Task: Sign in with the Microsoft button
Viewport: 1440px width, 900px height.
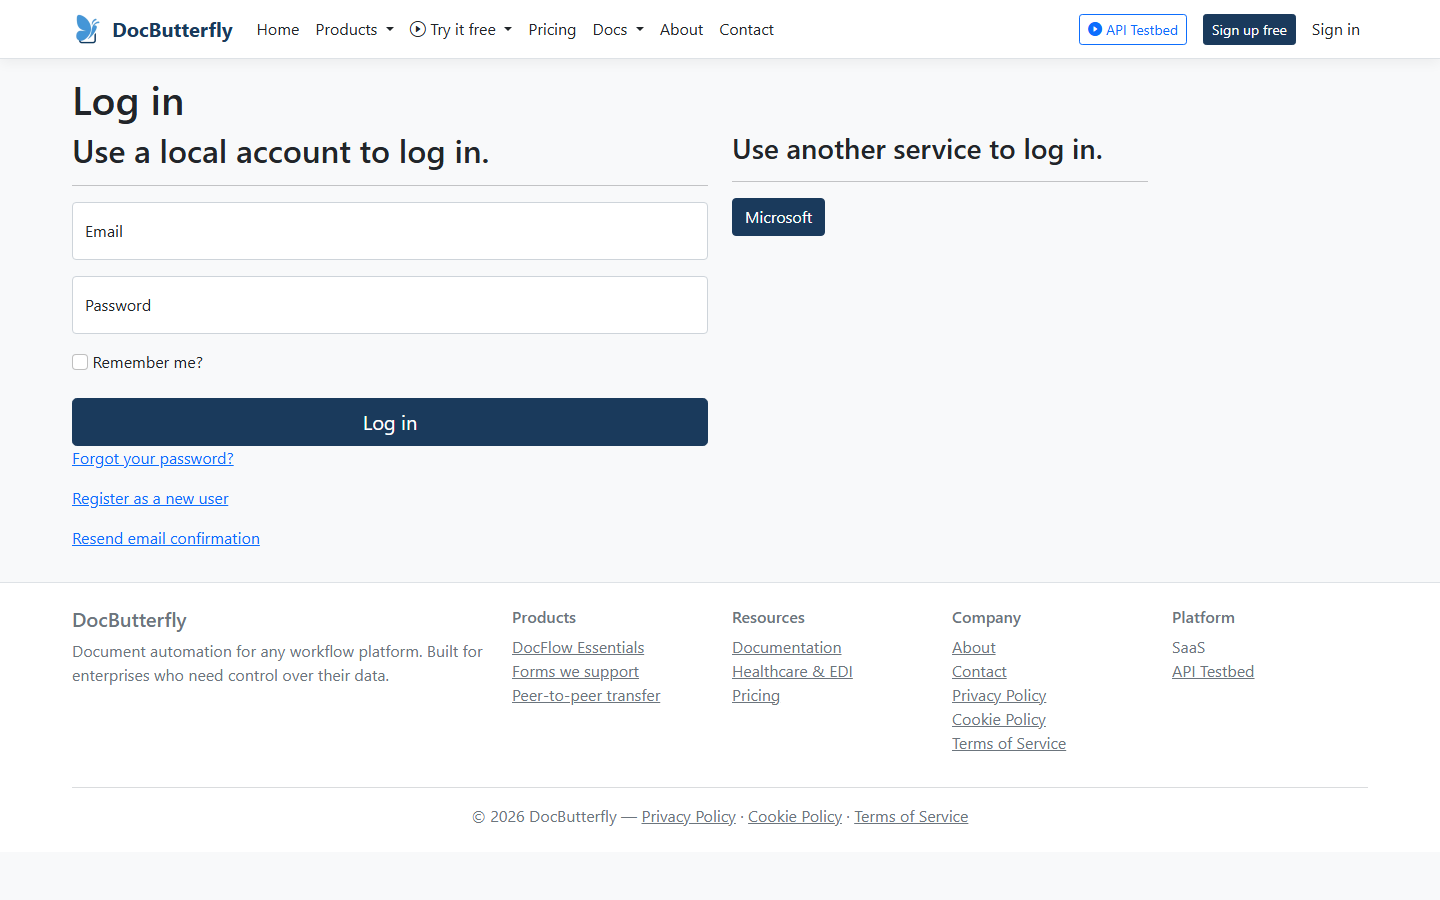Action: pyautogui.click(x=778, y=217)
